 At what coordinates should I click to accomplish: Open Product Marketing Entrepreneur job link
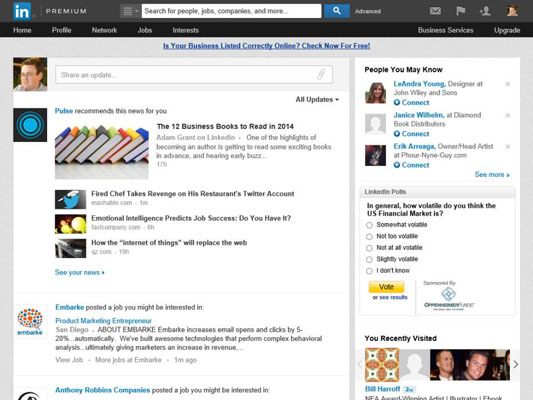103,321
